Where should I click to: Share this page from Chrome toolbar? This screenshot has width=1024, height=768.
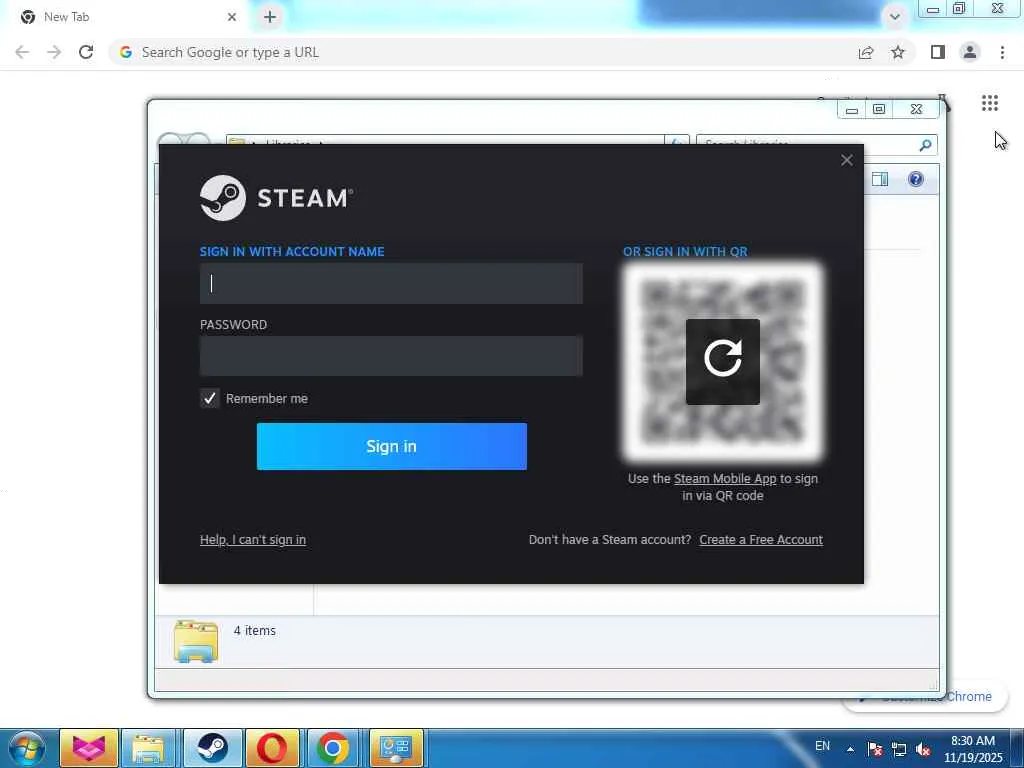[866, 52]
